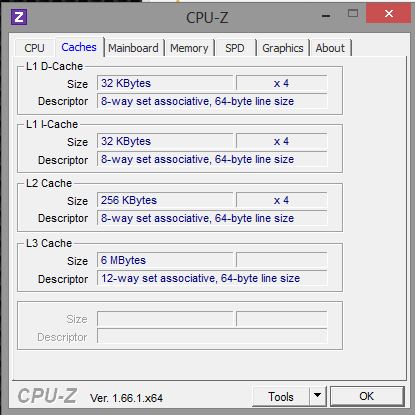The width and height of the screenshot is (415, 415).
Task: Select the Caches tab
Action: pos(79,47)
